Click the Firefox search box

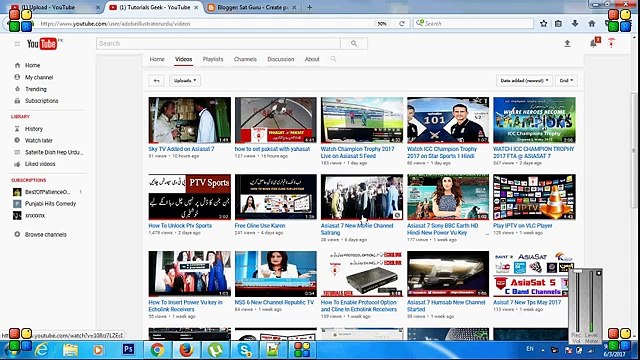(x=473, y=24)
